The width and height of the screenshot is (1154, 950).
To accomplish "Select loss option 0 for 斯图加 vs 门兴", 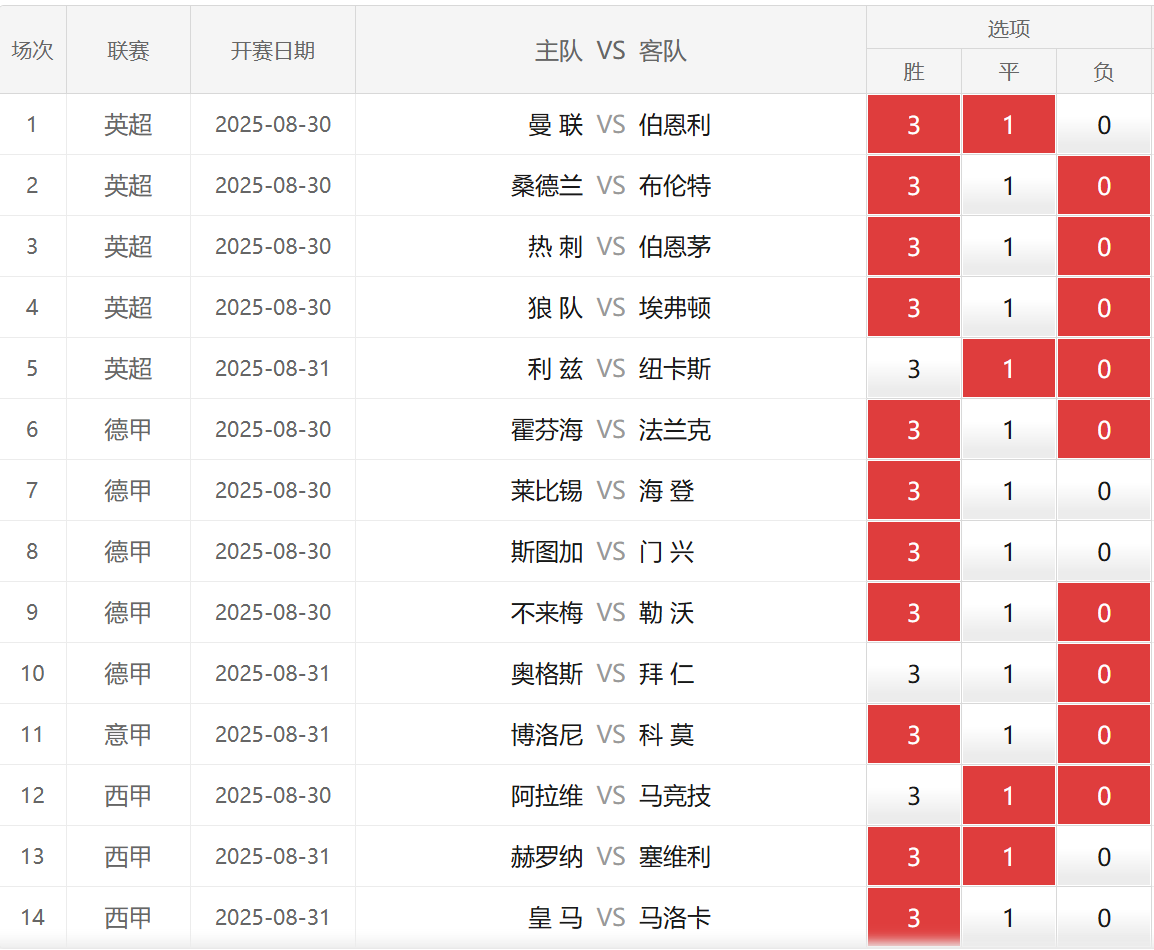I will pos(1103,552).
